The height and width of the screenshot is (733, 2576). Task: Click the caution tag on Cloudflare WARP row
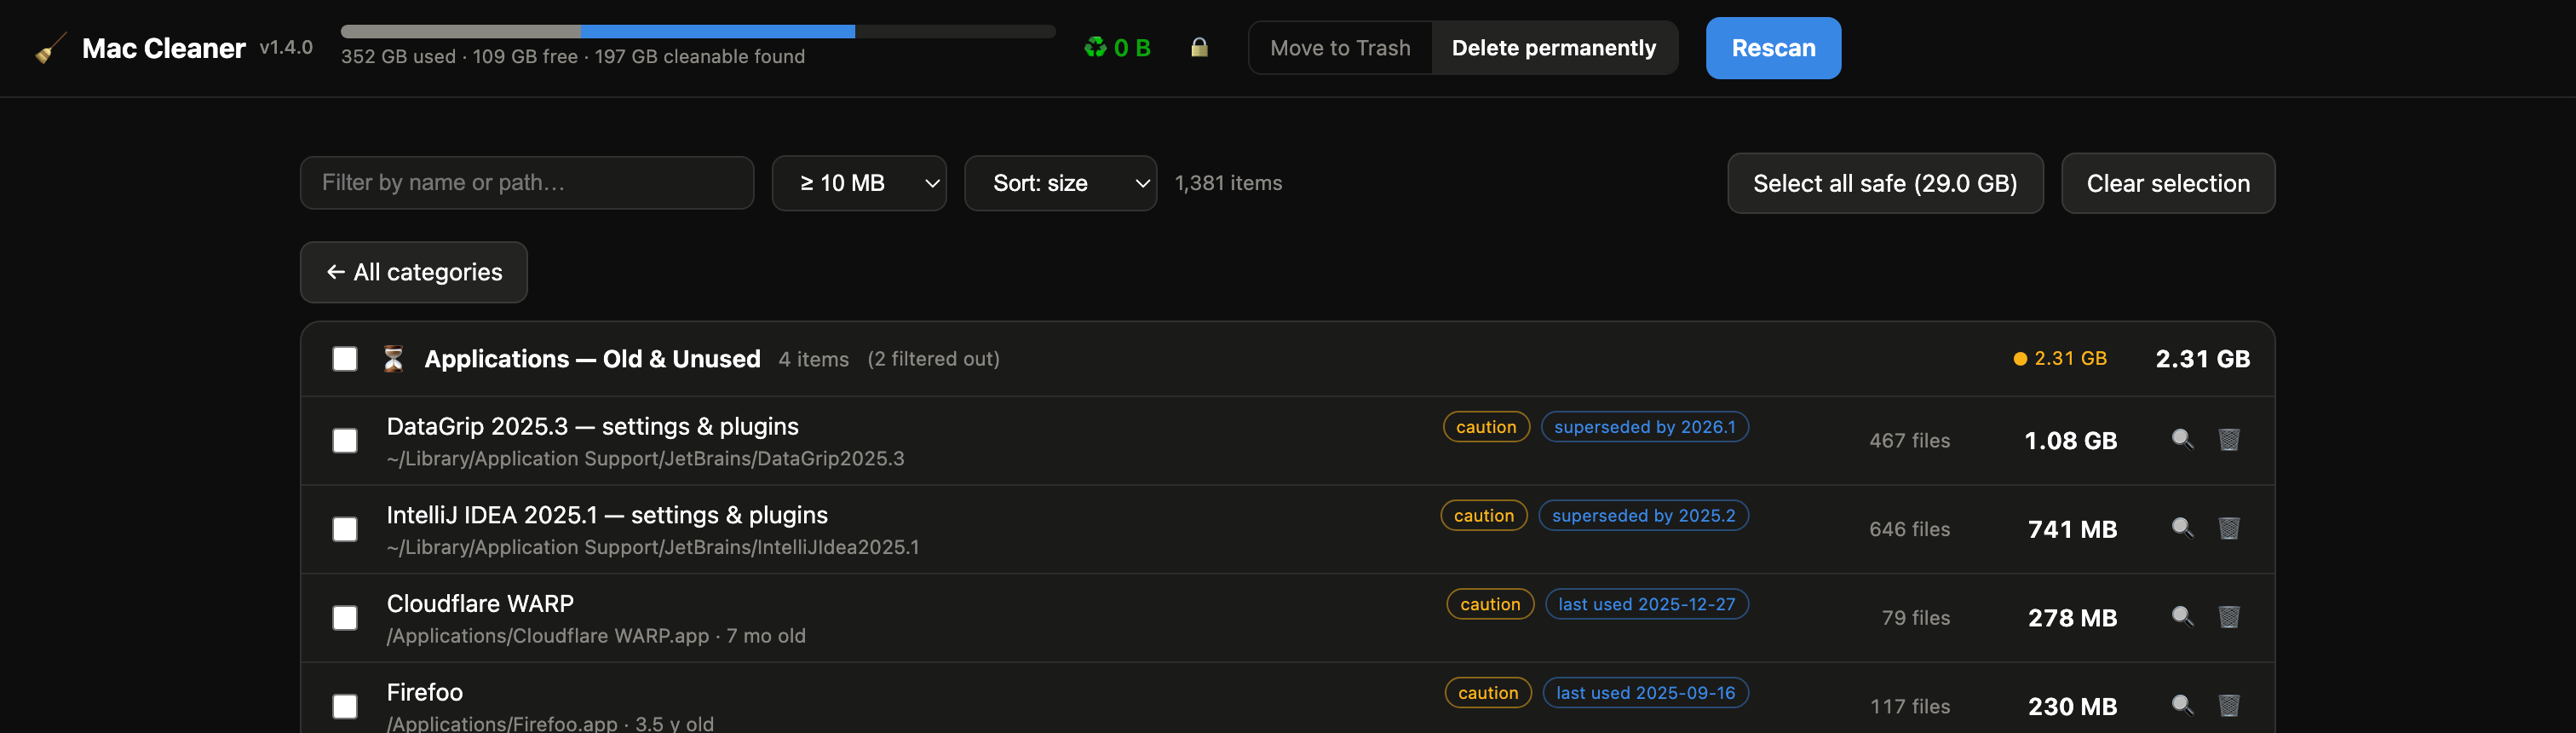coord(1490,604)
